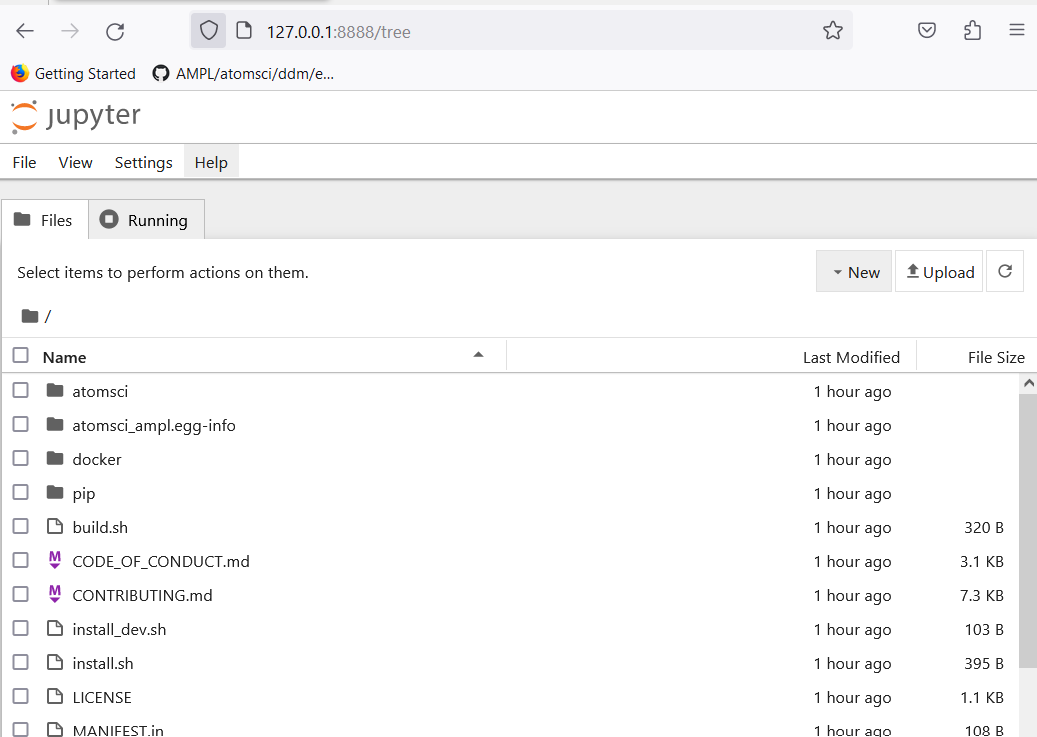
Task: Click the page info icon in address bar
Action: [244, 31]
